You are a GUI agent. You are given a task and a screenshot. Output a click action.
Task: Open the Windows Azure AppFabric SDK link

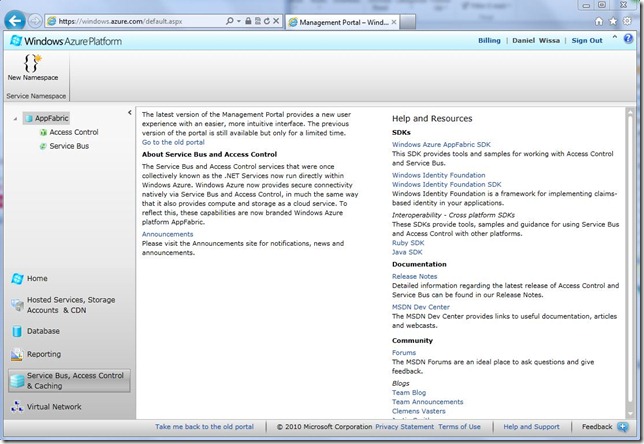coord(441,145)
